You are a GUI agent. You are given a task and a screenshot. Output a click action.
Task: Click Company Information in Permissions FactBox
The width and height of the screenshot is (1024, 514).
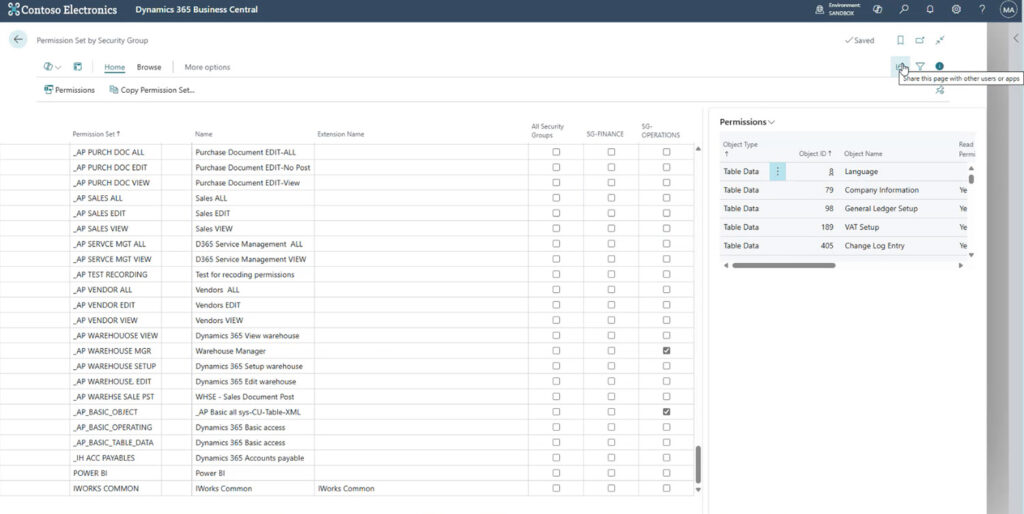point(882,190)
